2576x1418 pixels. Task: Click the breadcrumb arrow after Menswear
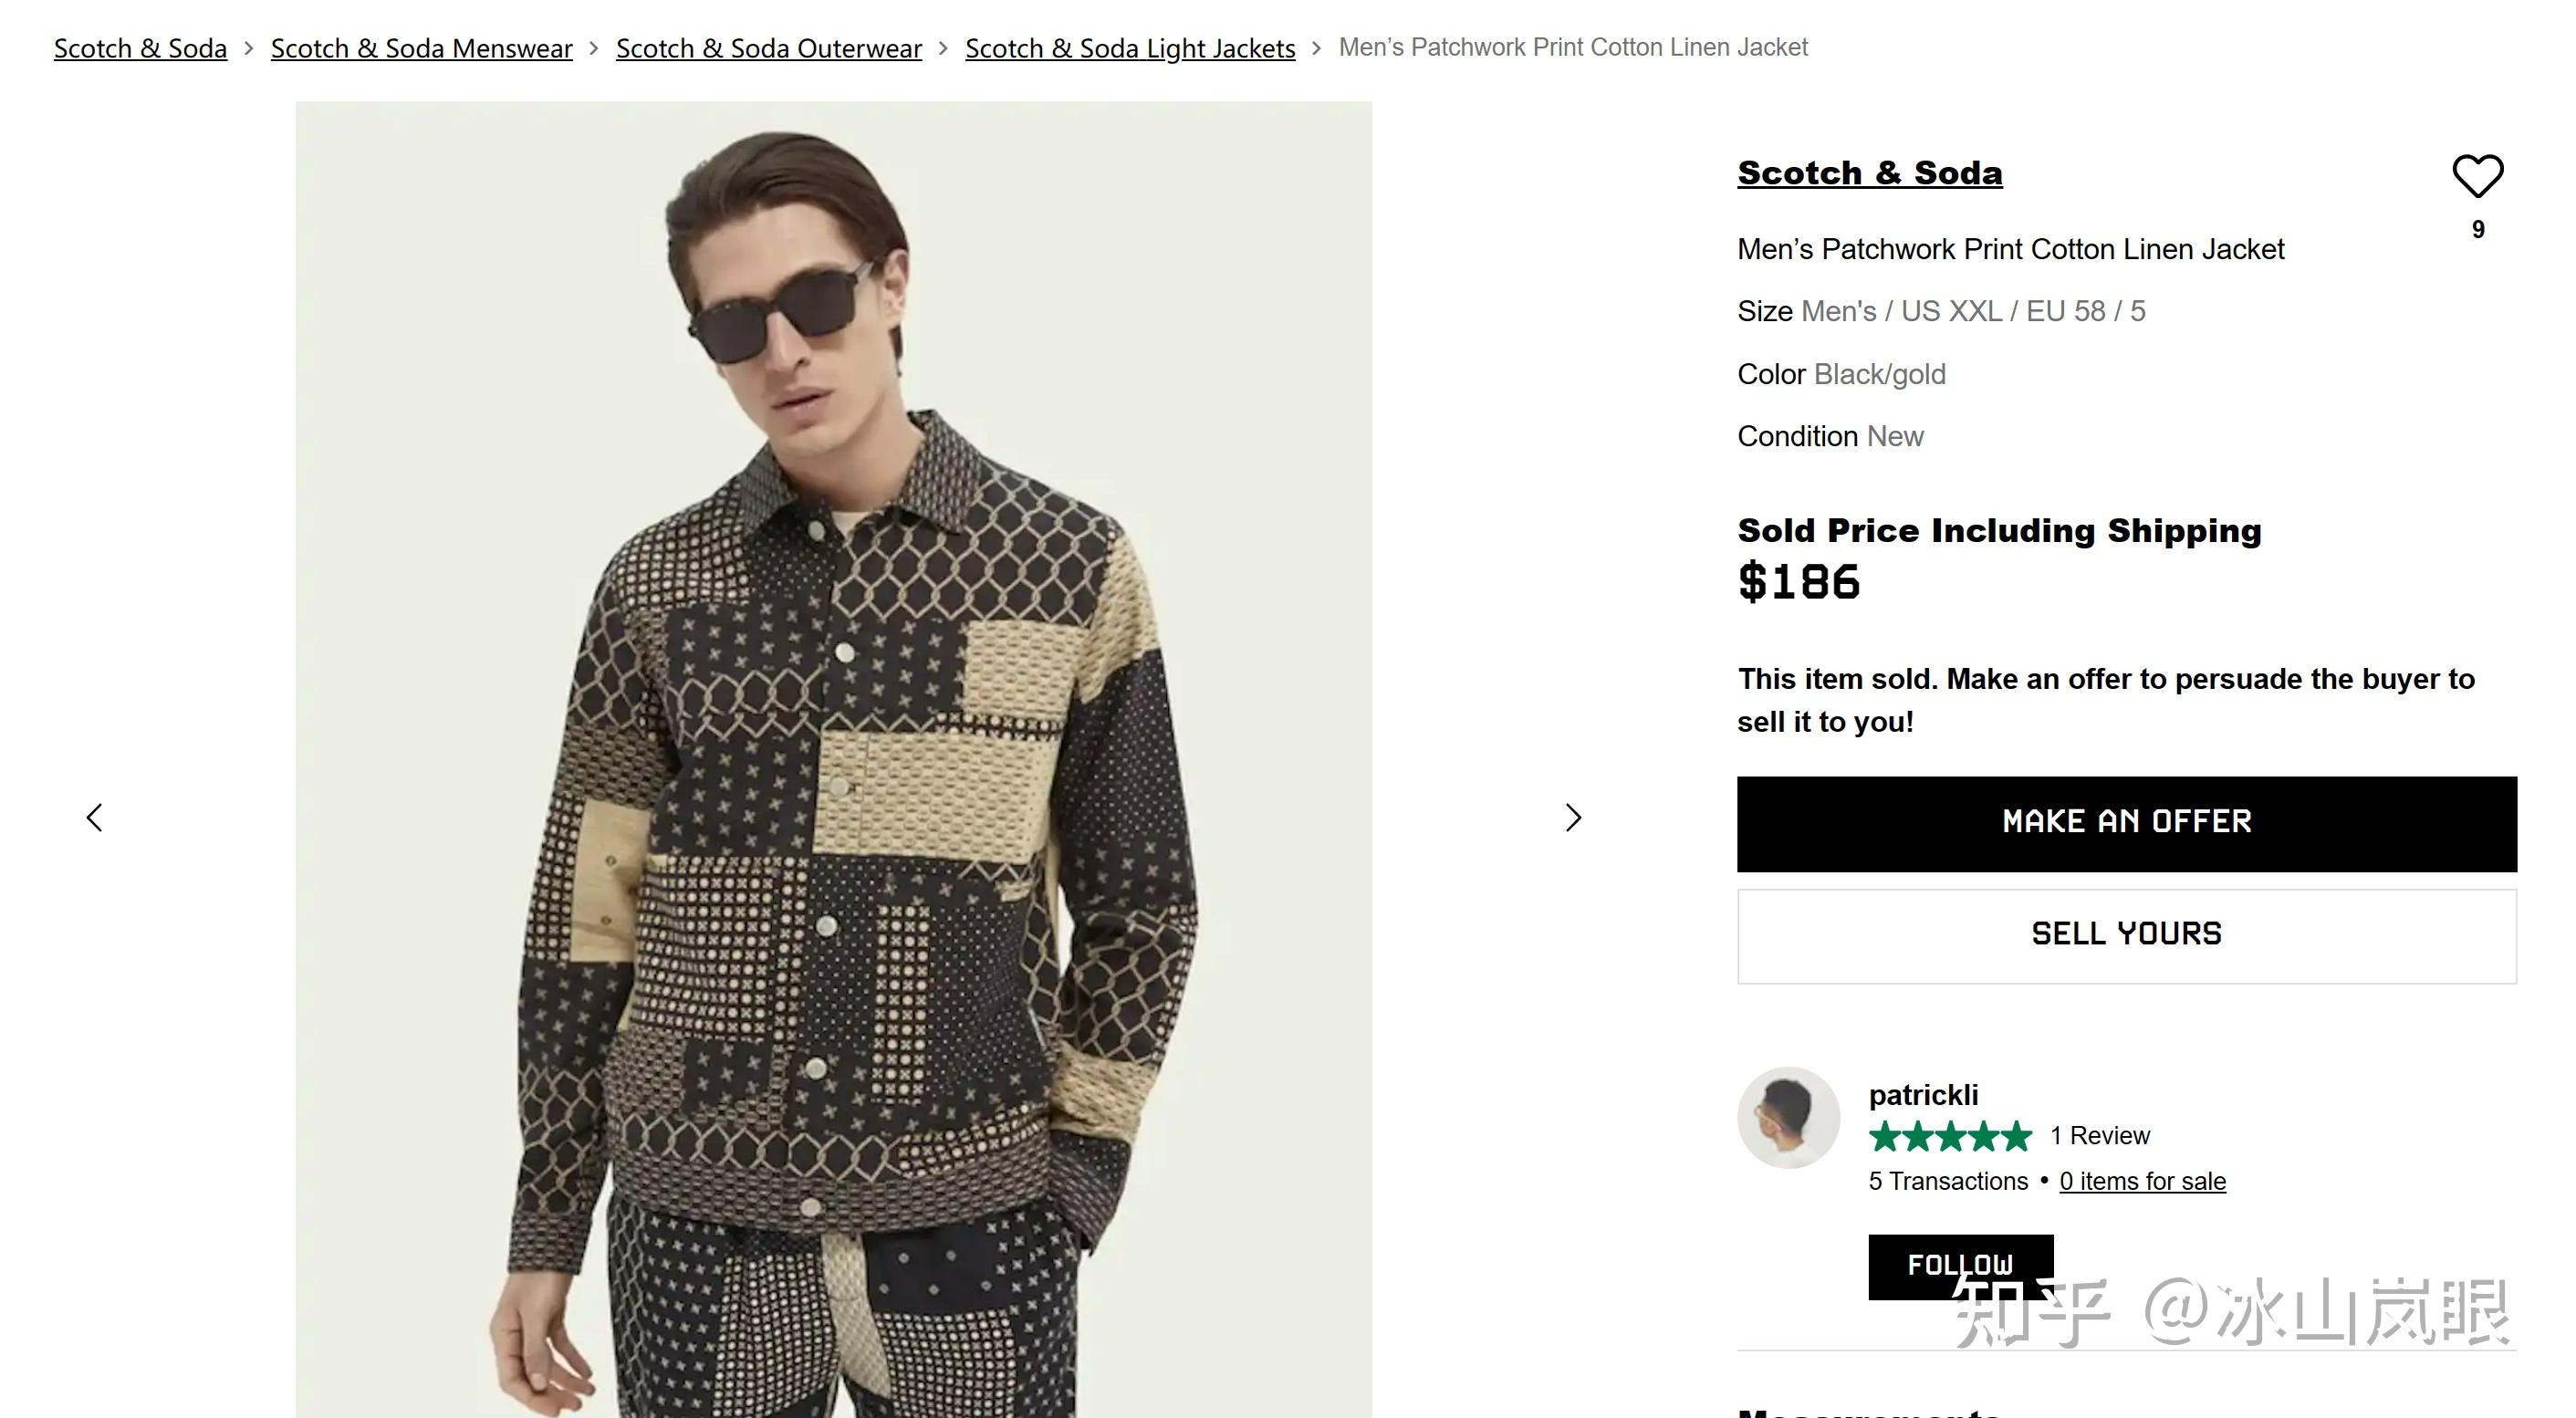tap(594, 48)
